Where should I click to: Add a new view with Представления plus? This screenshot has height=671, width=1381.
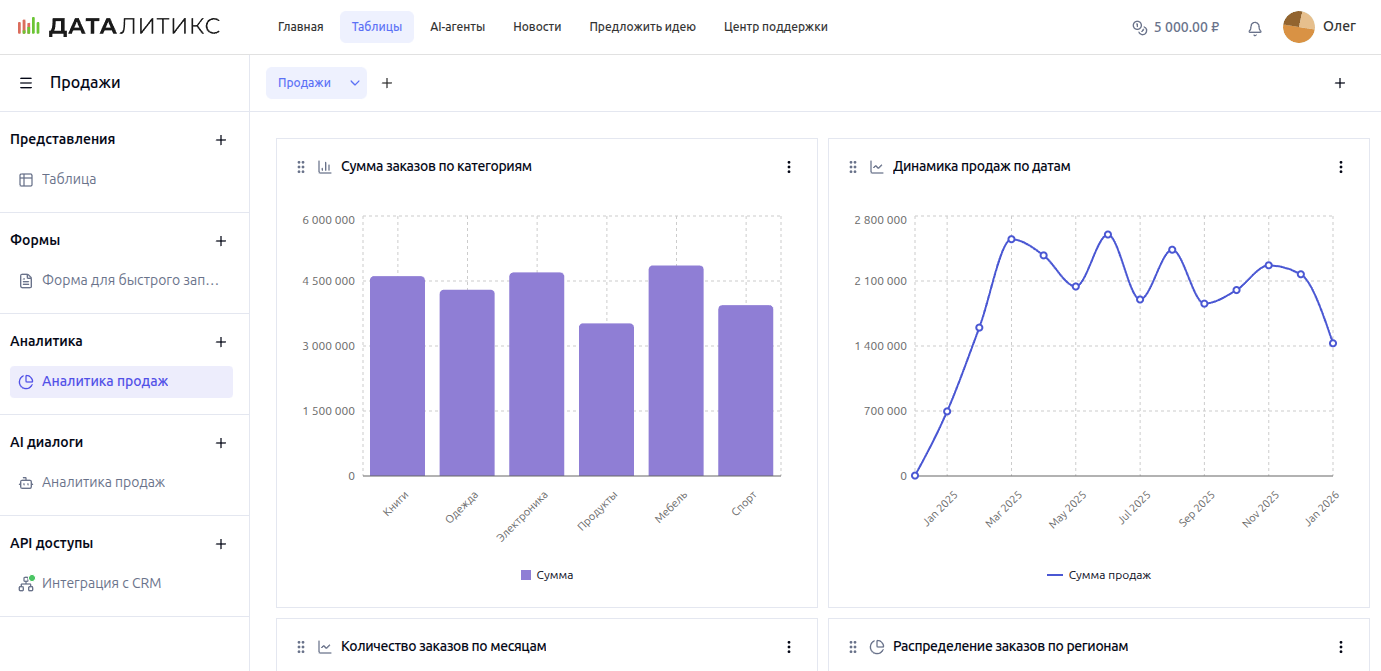(x=221, y=140)
